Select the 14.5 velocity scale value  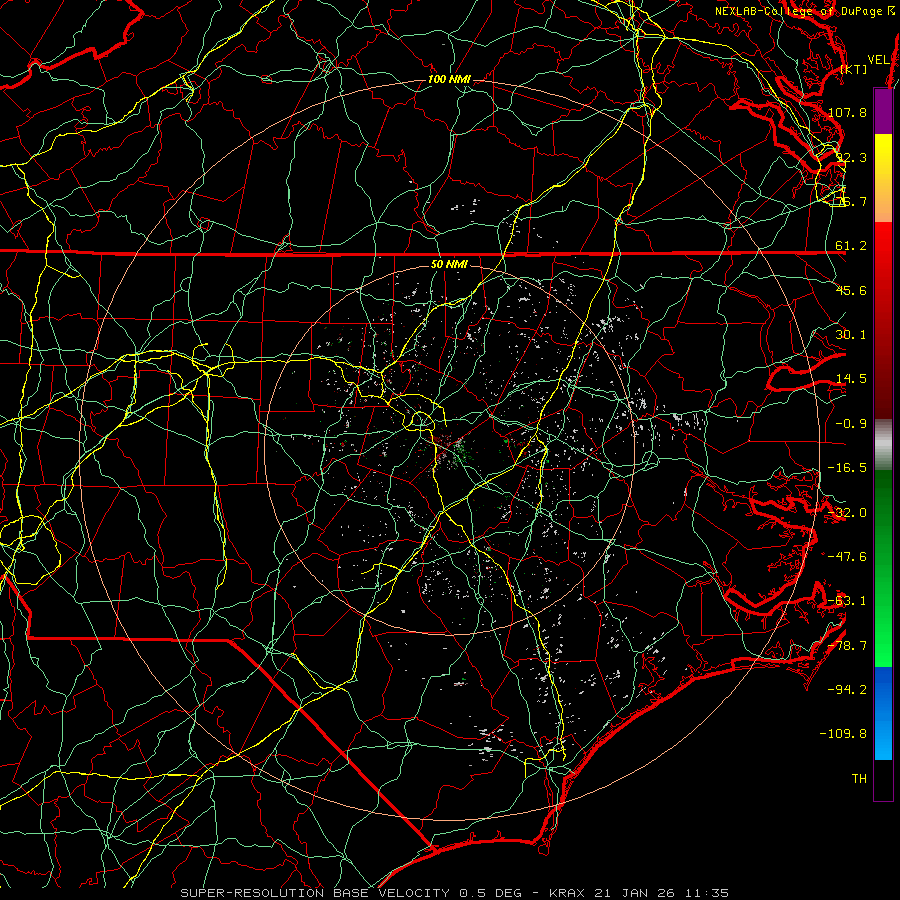851,379
